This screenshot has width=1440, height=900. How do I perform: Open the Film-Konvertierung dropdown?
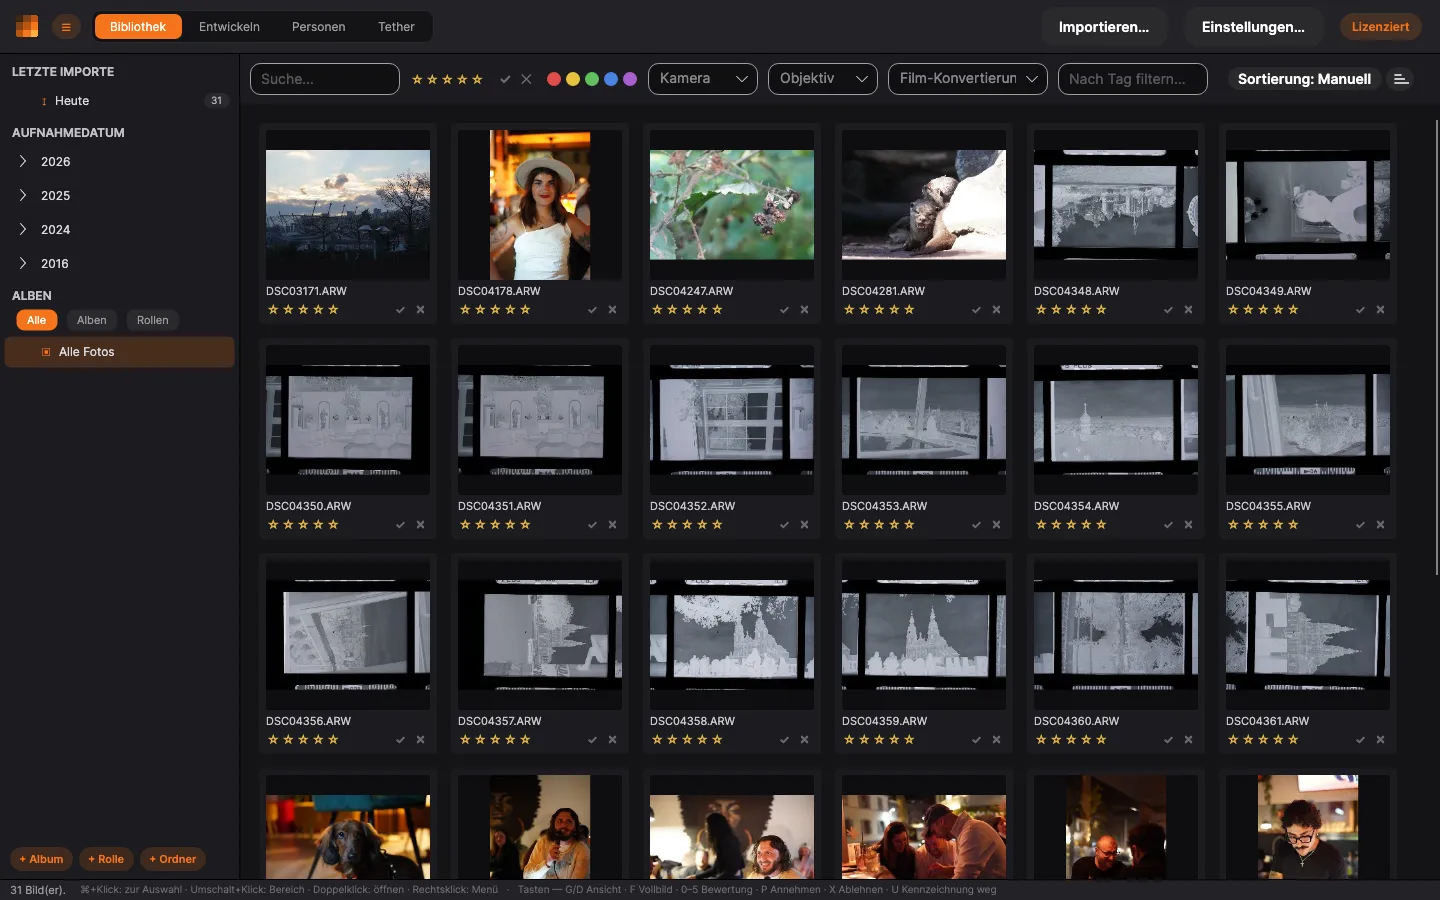tap(968, 79)
